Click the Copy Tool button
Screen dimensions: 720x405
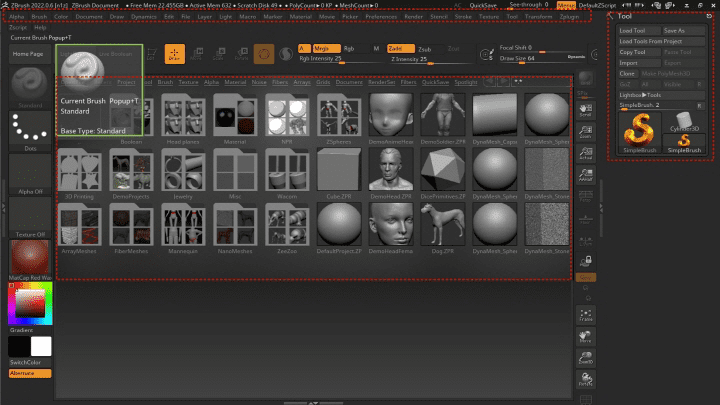(639, 52)
